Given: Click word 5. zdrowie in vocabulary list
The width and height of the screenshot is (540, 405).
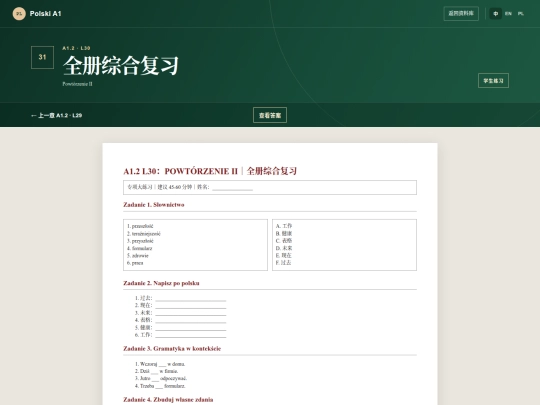Looking at the screenshot, I should pos(138,256).
